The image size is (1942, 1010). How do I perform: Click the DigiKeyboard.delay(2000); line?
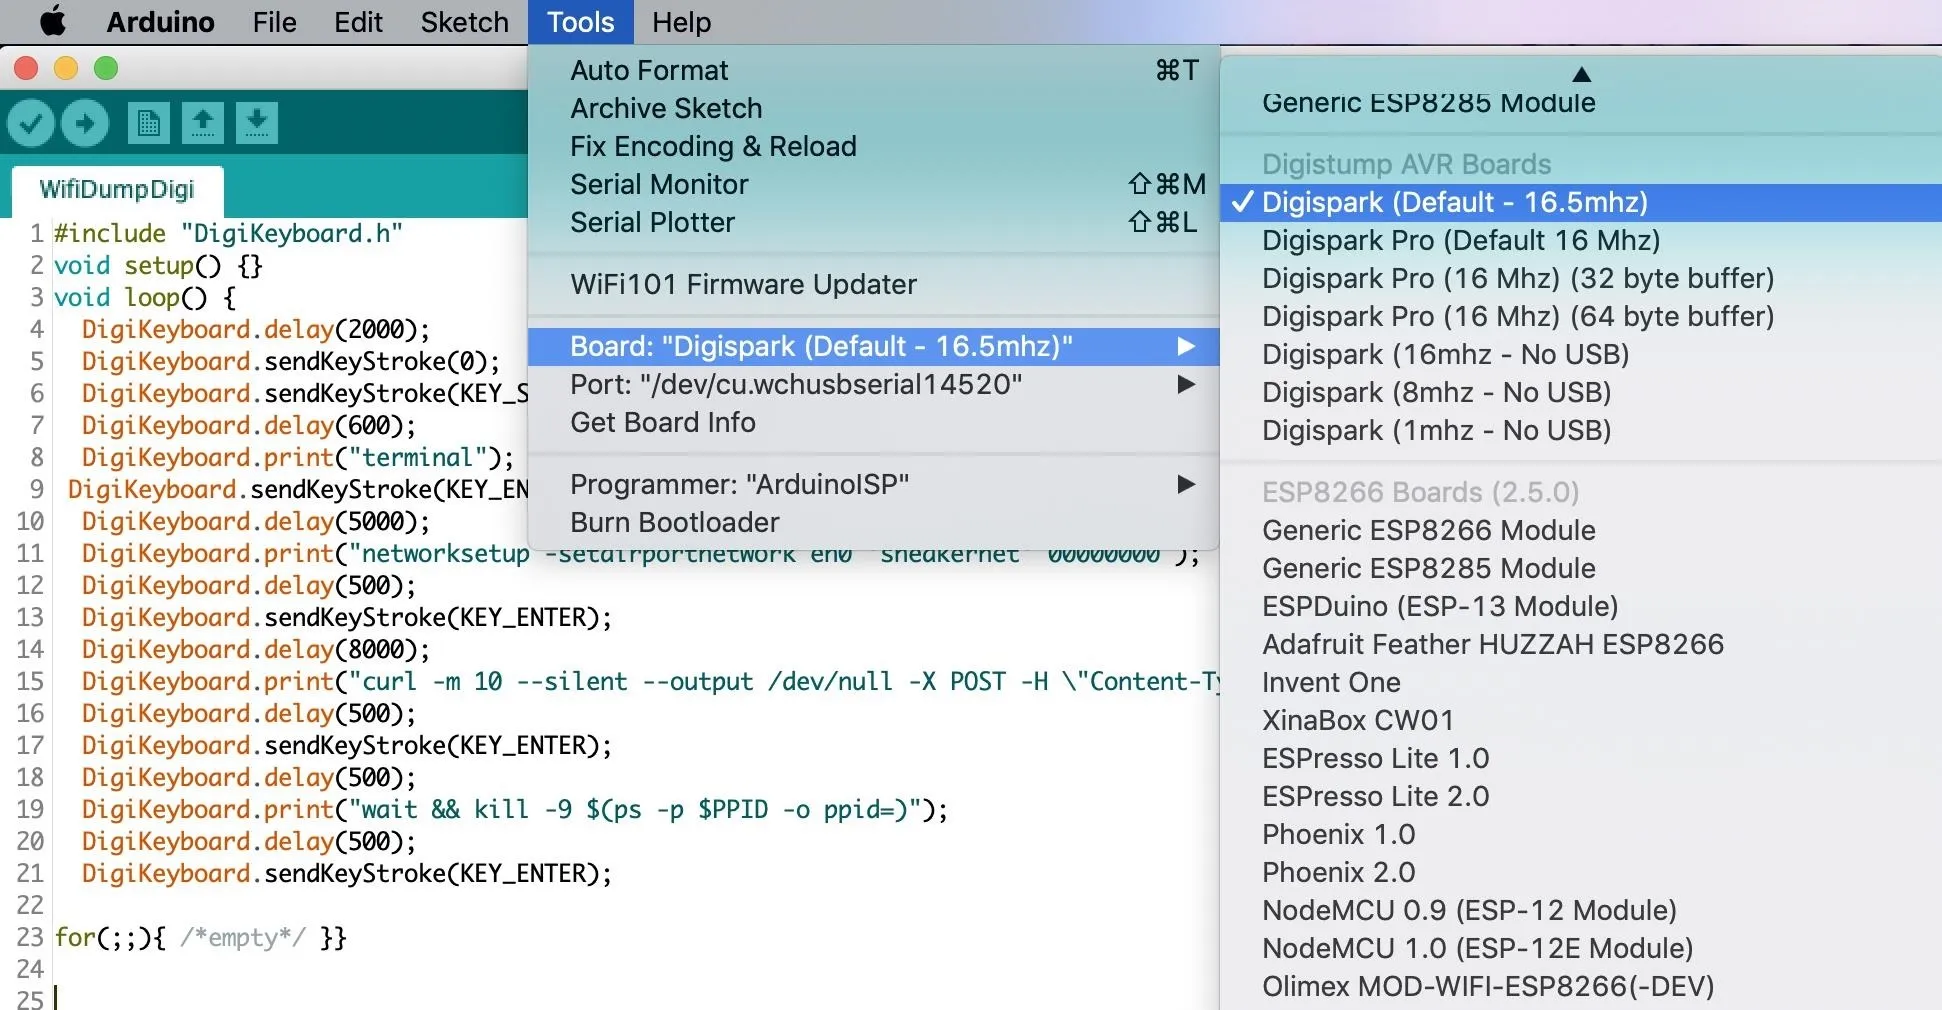[256, 329]
